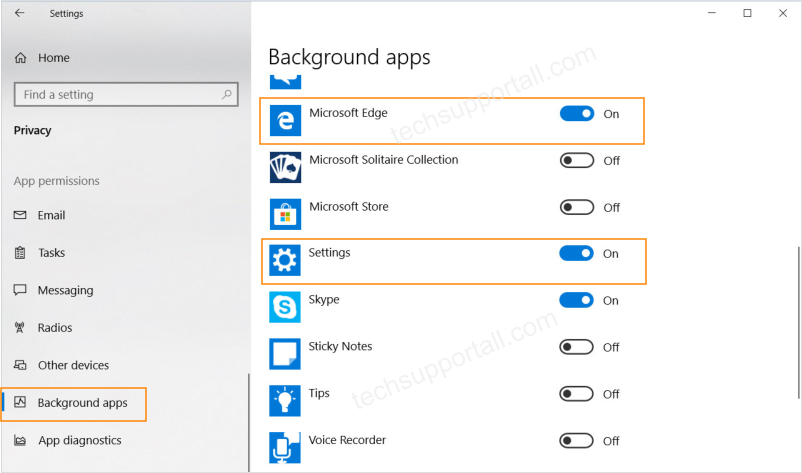Disable Skype background toggle
The image size is (802, 473).
pyautogui.click(x=576, y=300)
